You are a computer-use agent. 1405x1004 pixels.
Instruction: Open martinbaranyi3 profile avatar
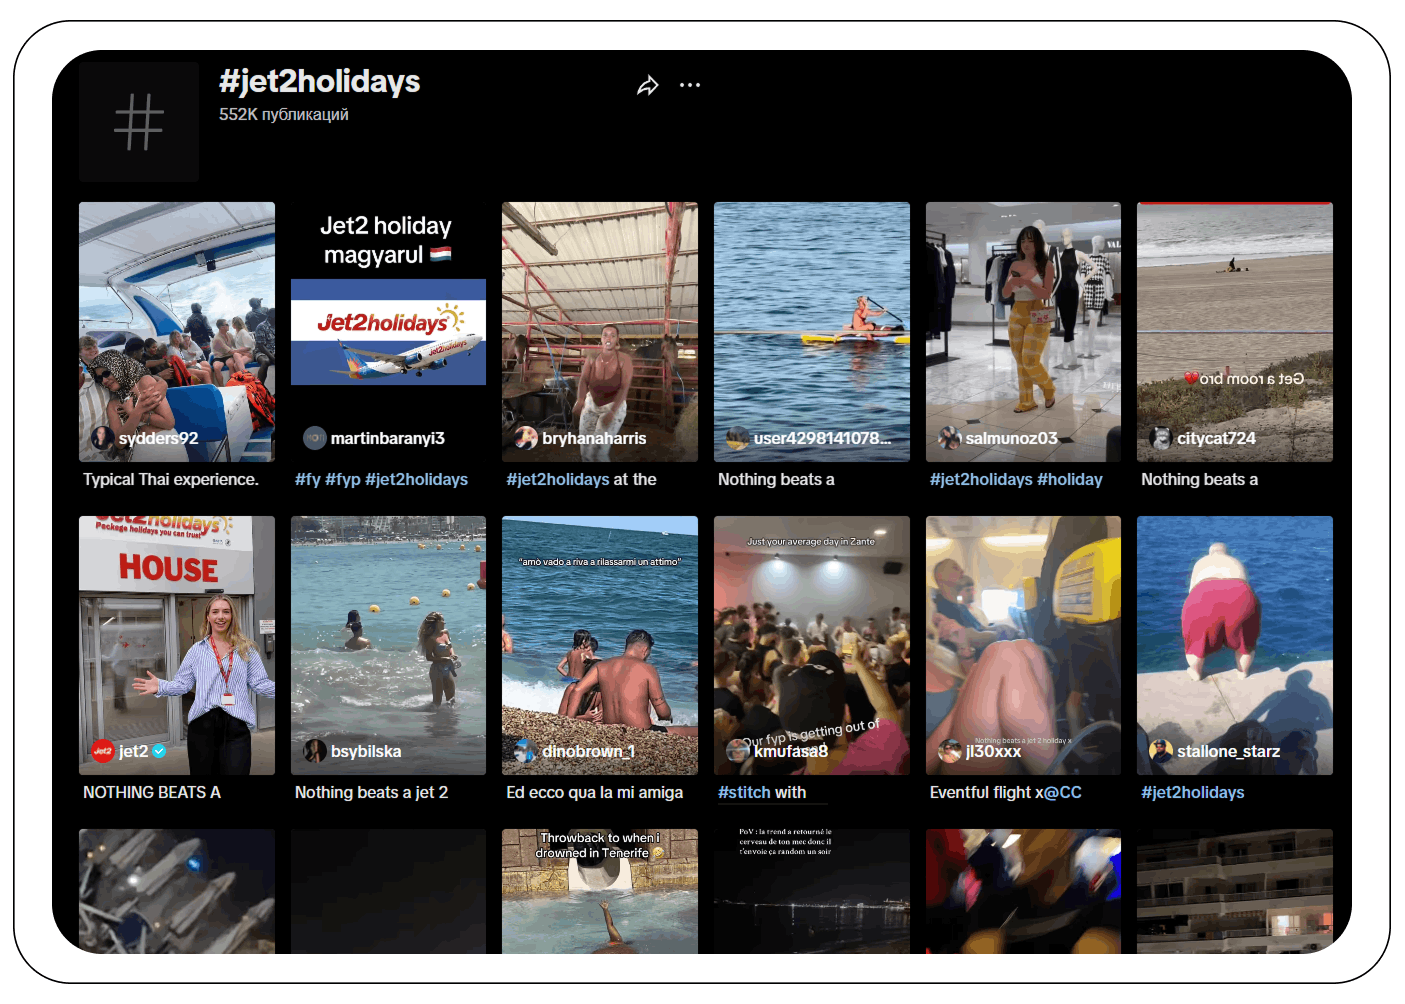(x=314, y=438)
